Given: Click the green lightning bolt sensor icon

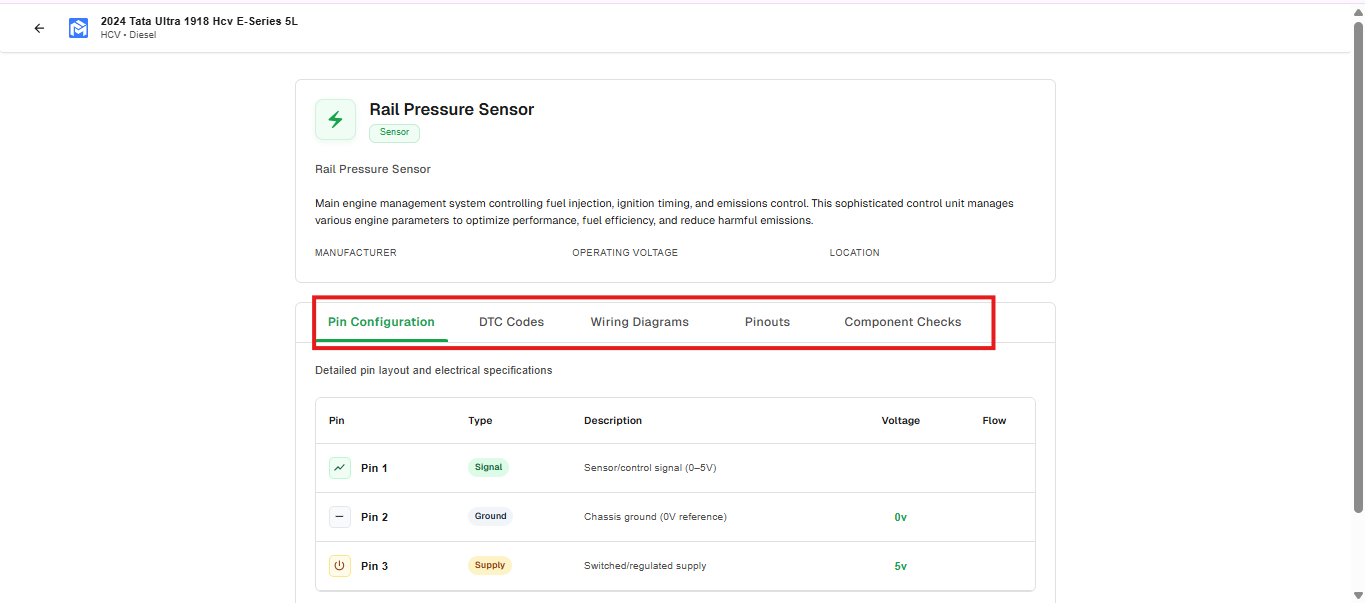Looking at the screenshot, I should pos(335,119).
